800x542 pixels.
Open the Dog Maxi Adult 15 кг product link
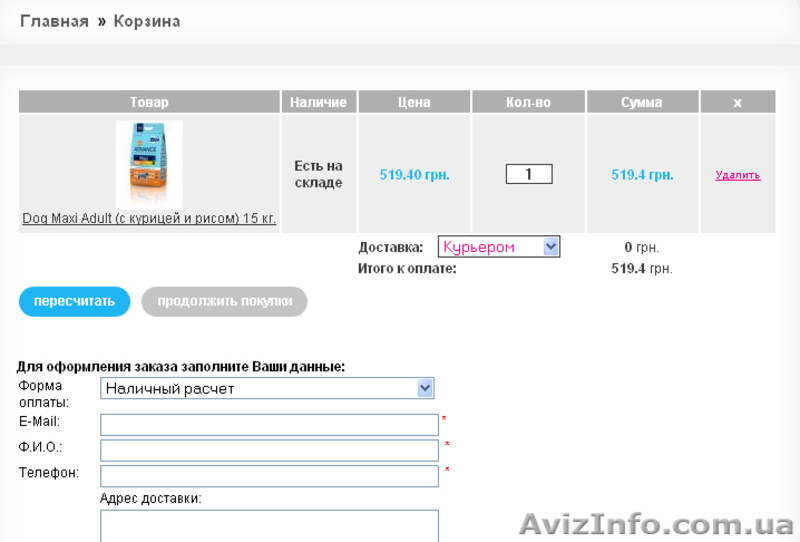(x=149, y=218)
